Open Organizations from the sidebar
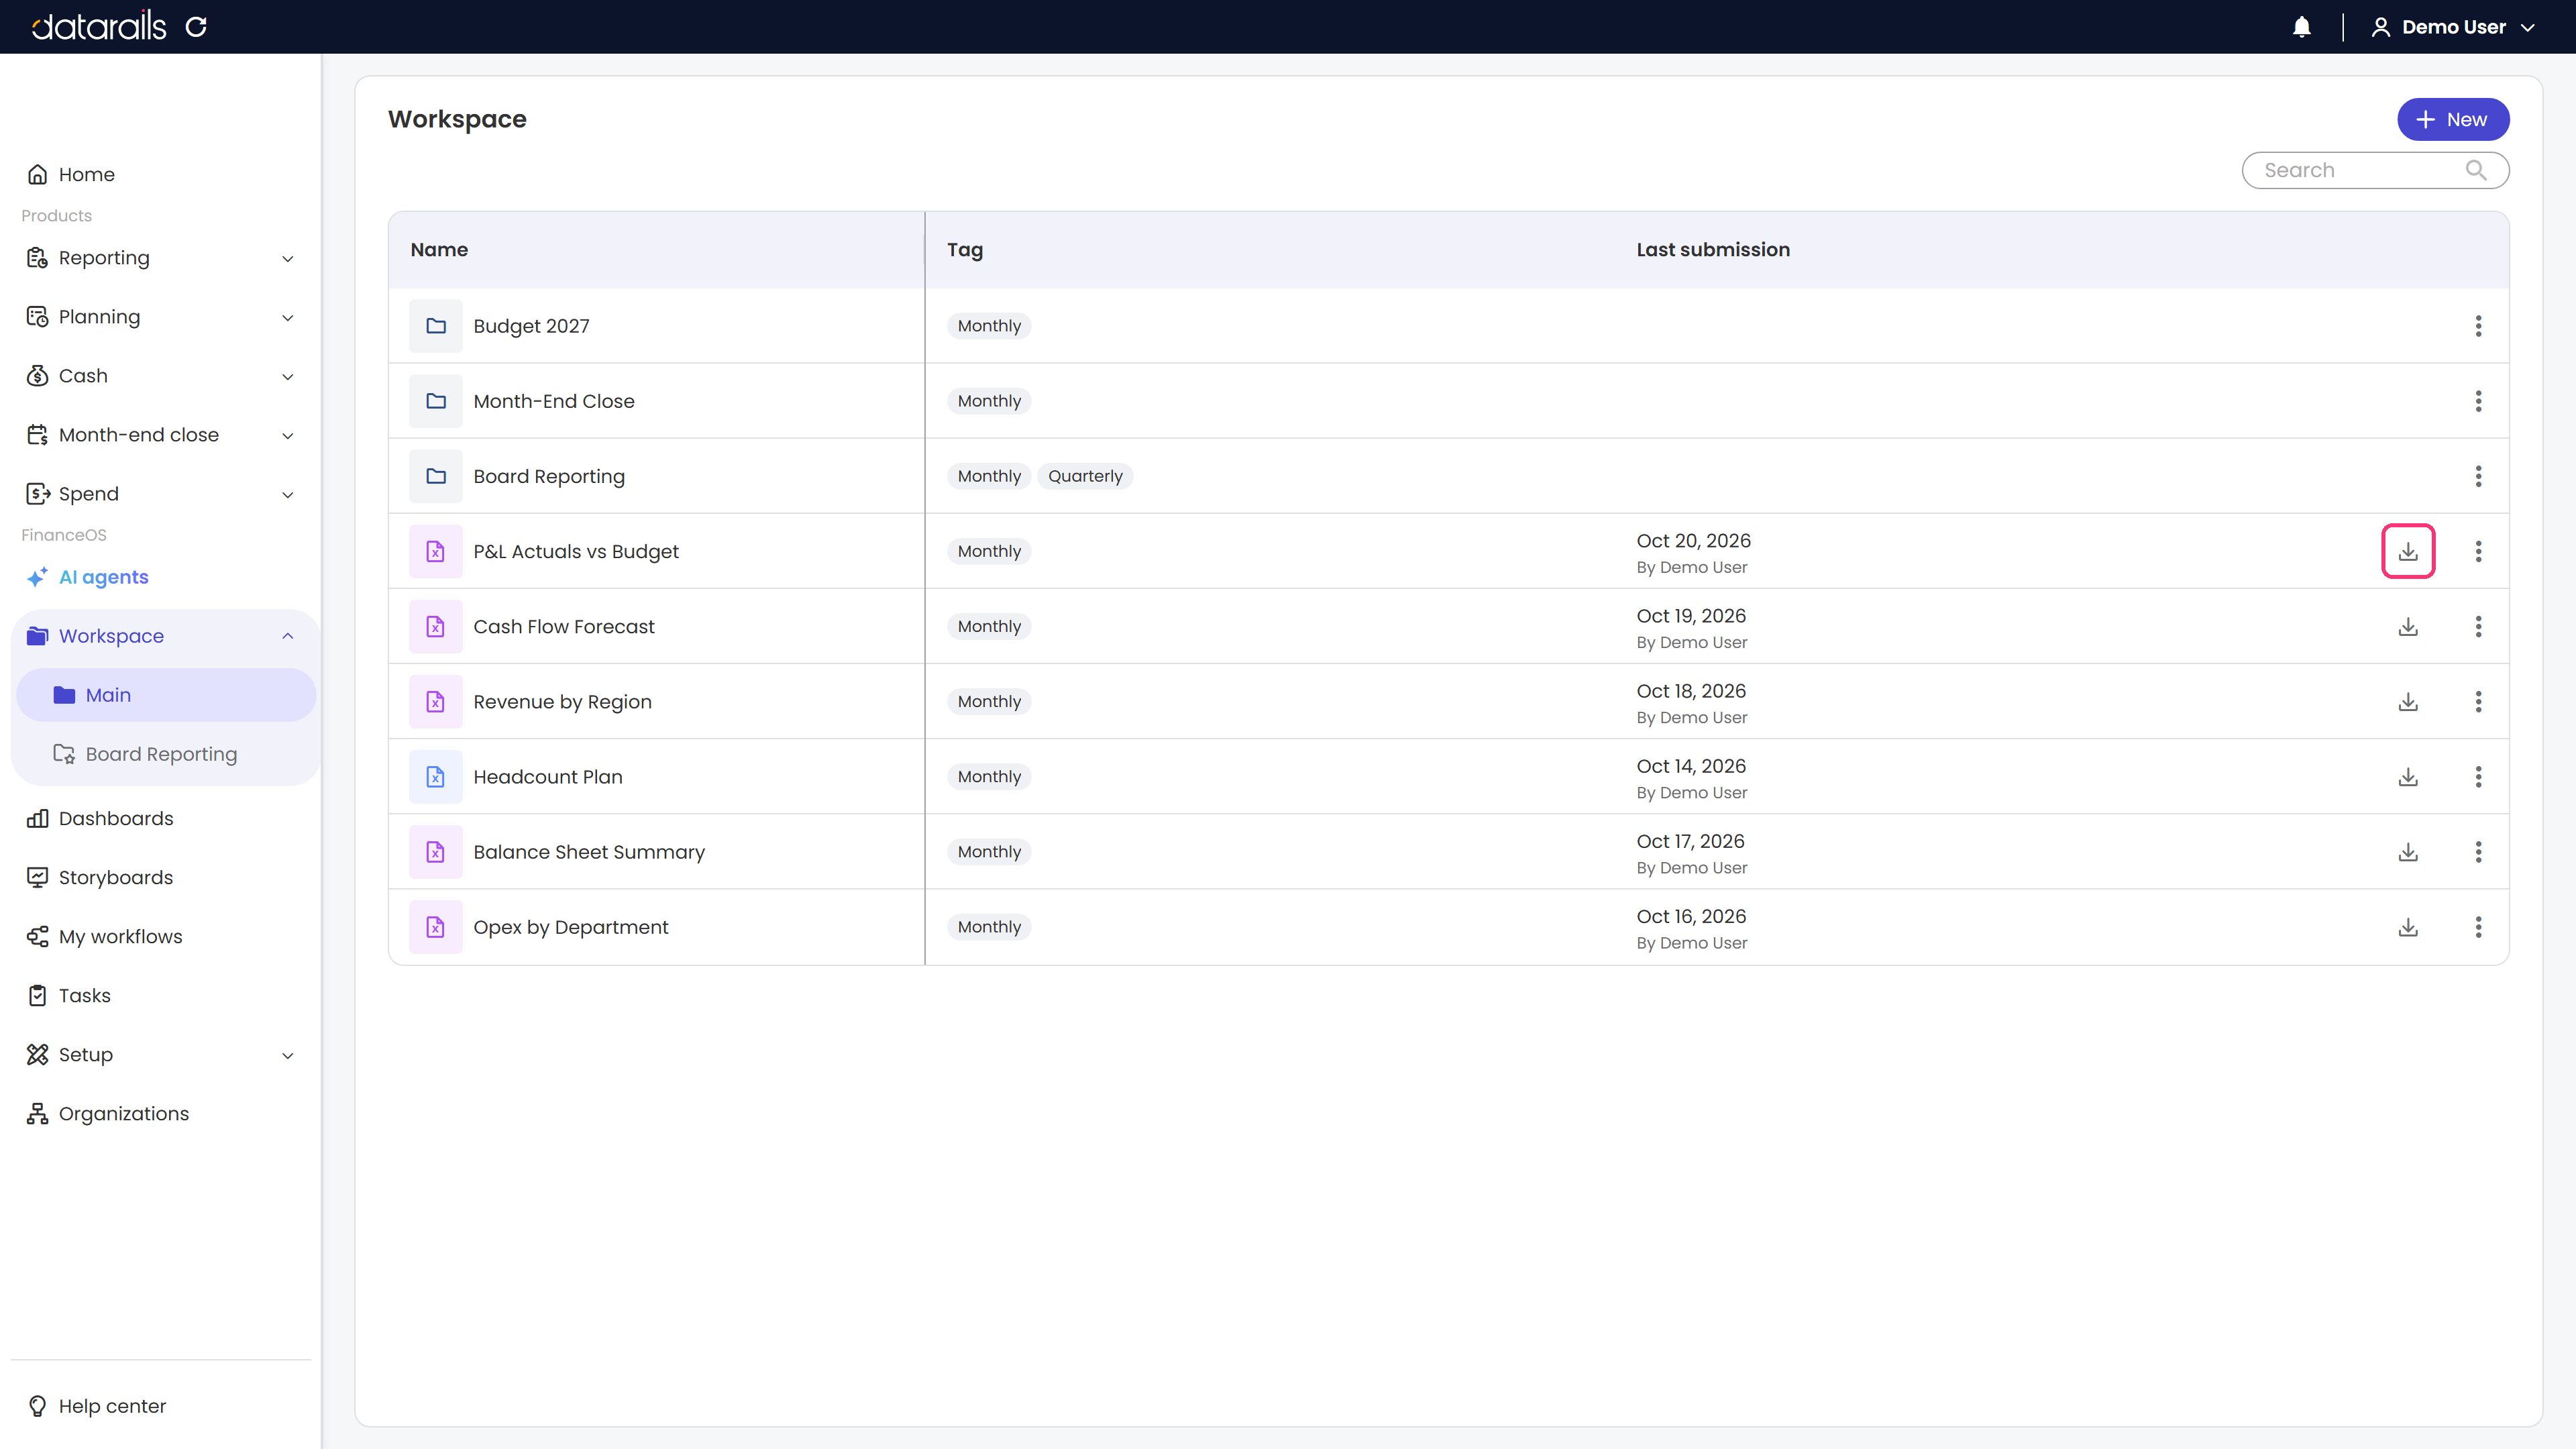This screenshot has height=1449, width=2576. [107, 1113]
